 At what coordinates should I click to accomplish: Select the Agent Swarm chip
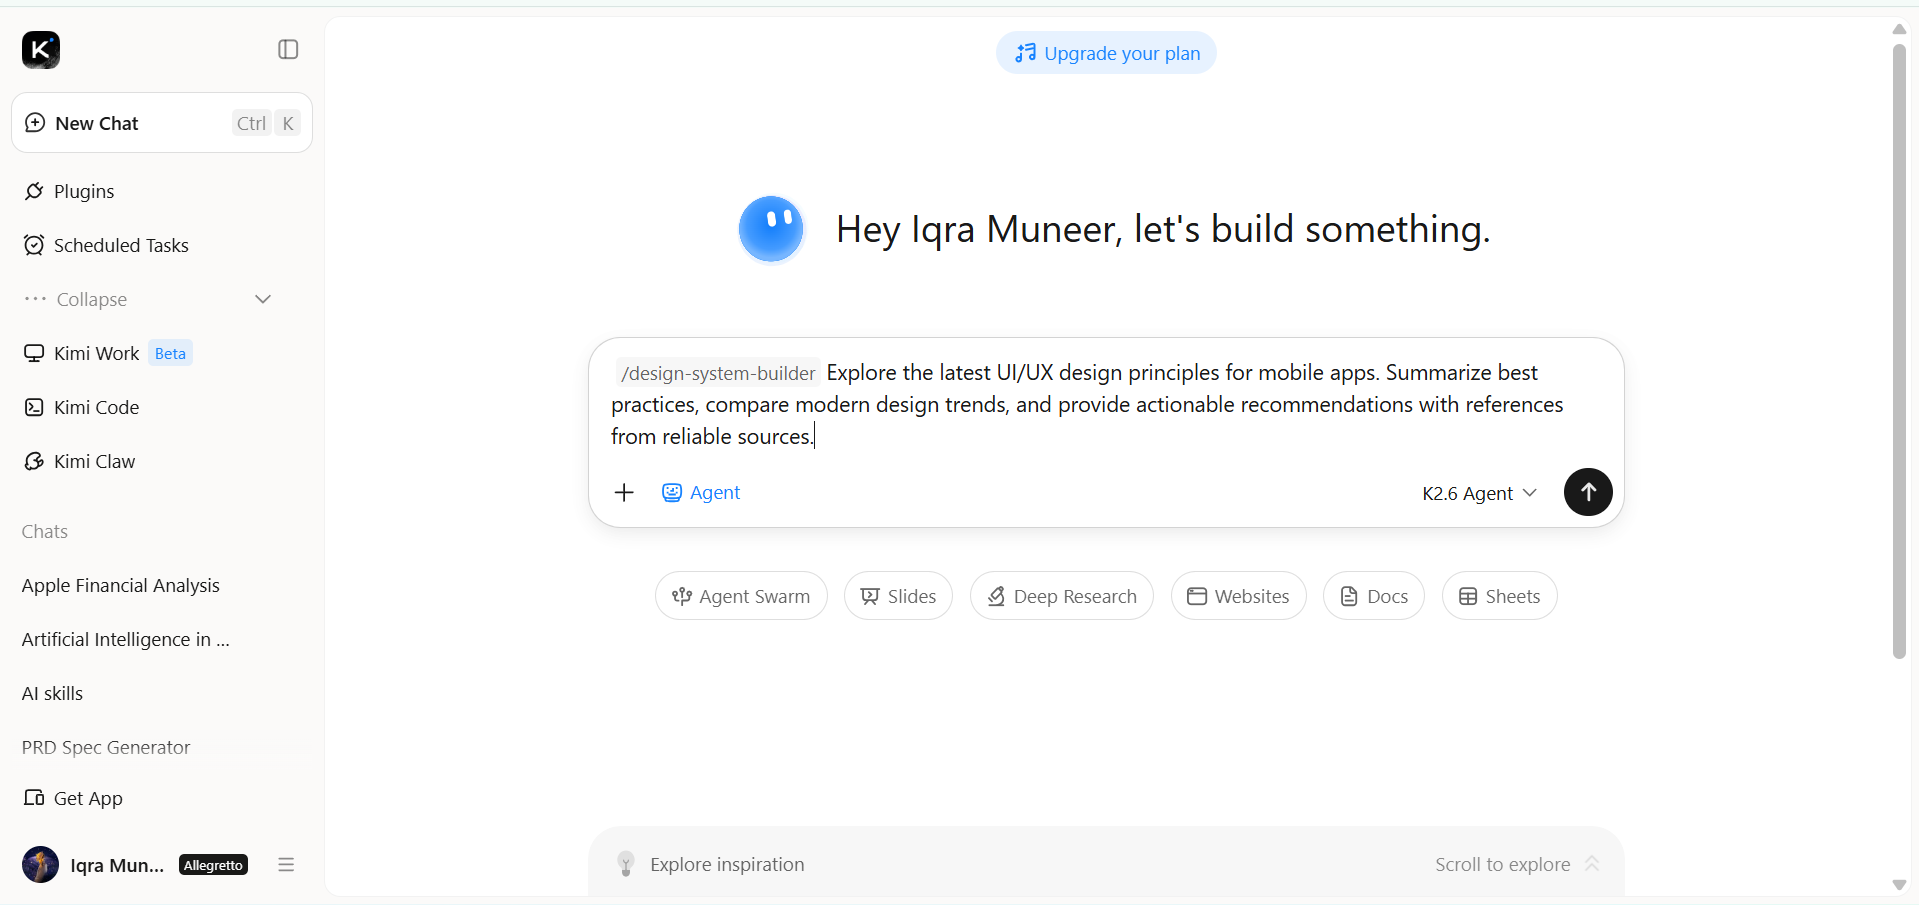741,596
